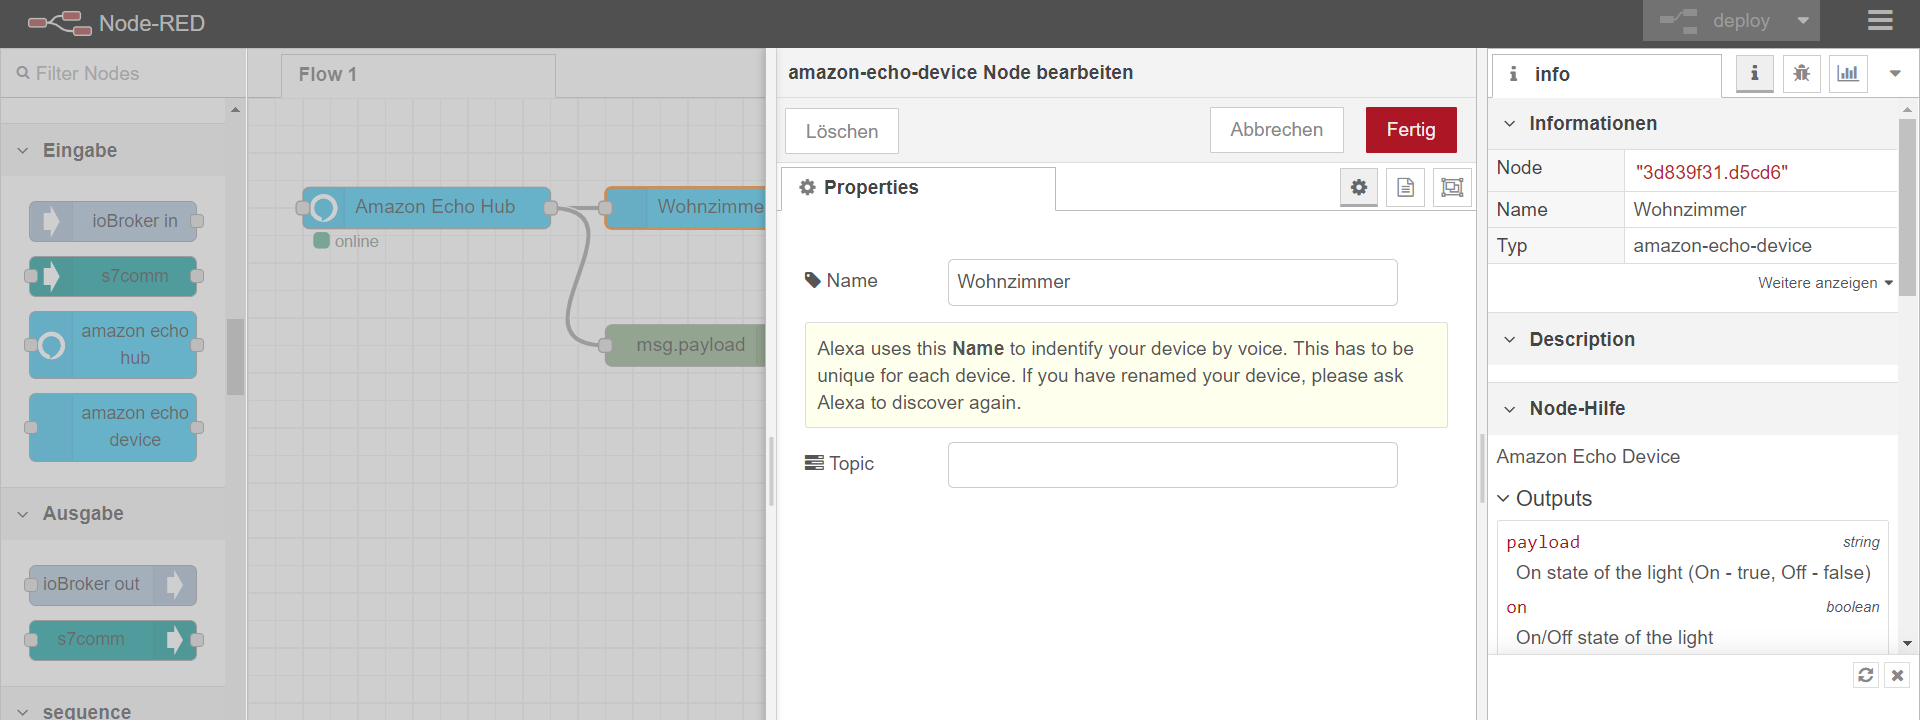
Task: Select the amazon echo device palette node
Action: (113, 427)
